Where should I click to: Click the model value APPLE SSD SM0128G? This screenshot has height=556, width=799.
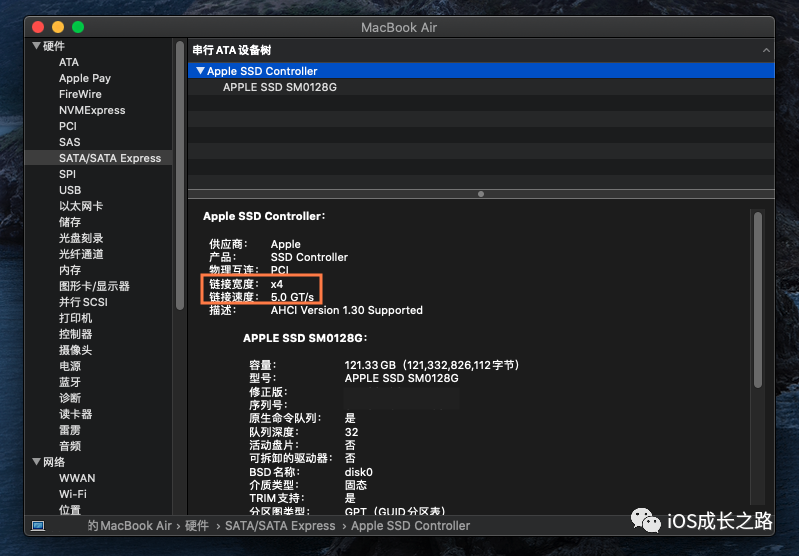pyautogui.click(x=402, y=378)
